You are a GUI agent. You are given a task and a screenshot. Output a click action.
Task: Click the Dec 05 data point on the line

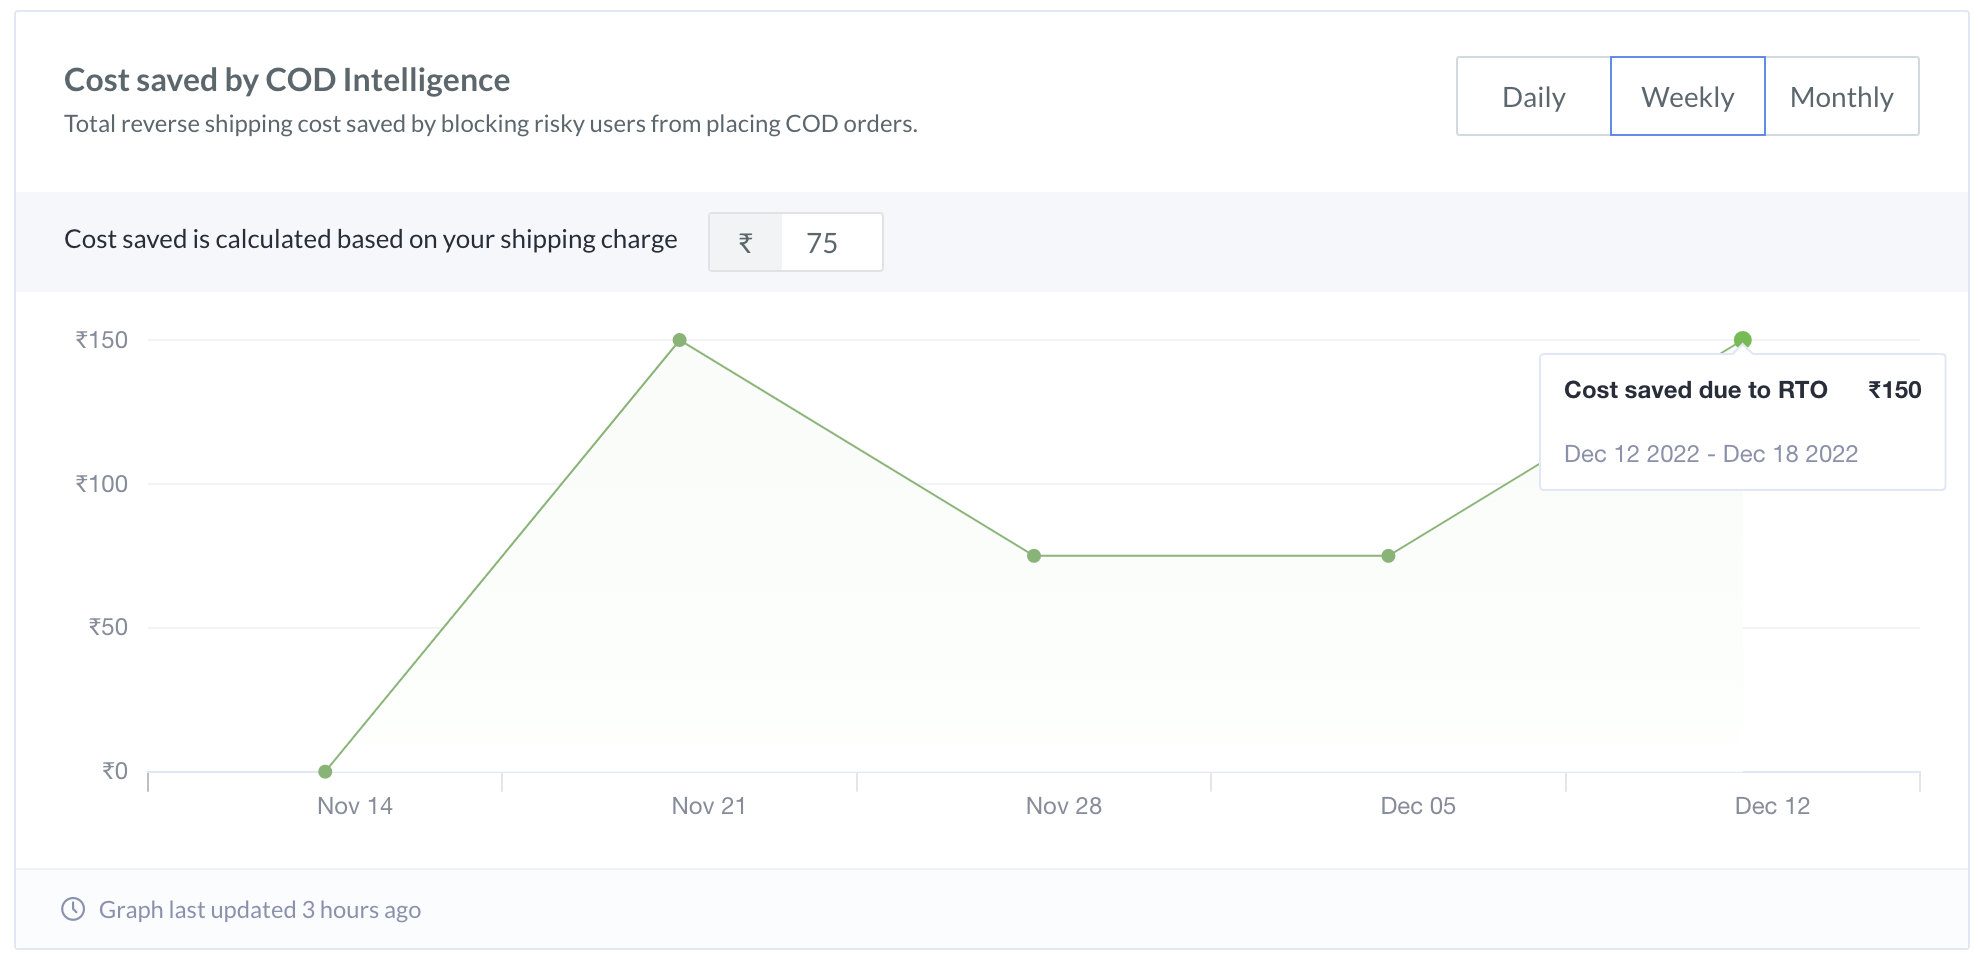coord(1388,556)
